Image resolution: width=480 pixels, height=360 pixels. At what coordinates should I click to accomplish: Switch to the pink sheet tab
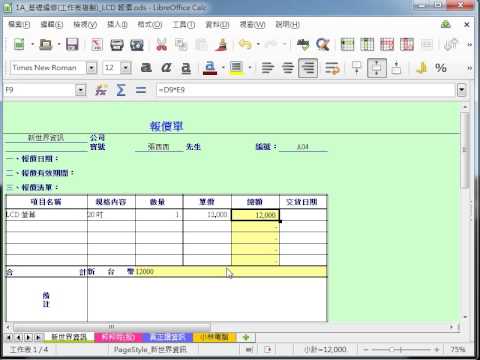[x=118, y=337]
